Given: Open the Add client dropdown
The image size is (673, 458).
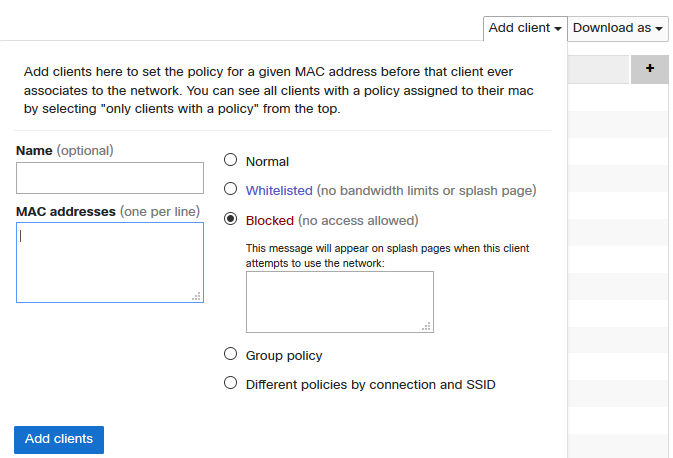Looking at the screenshot, I should (x=524, y=28).
